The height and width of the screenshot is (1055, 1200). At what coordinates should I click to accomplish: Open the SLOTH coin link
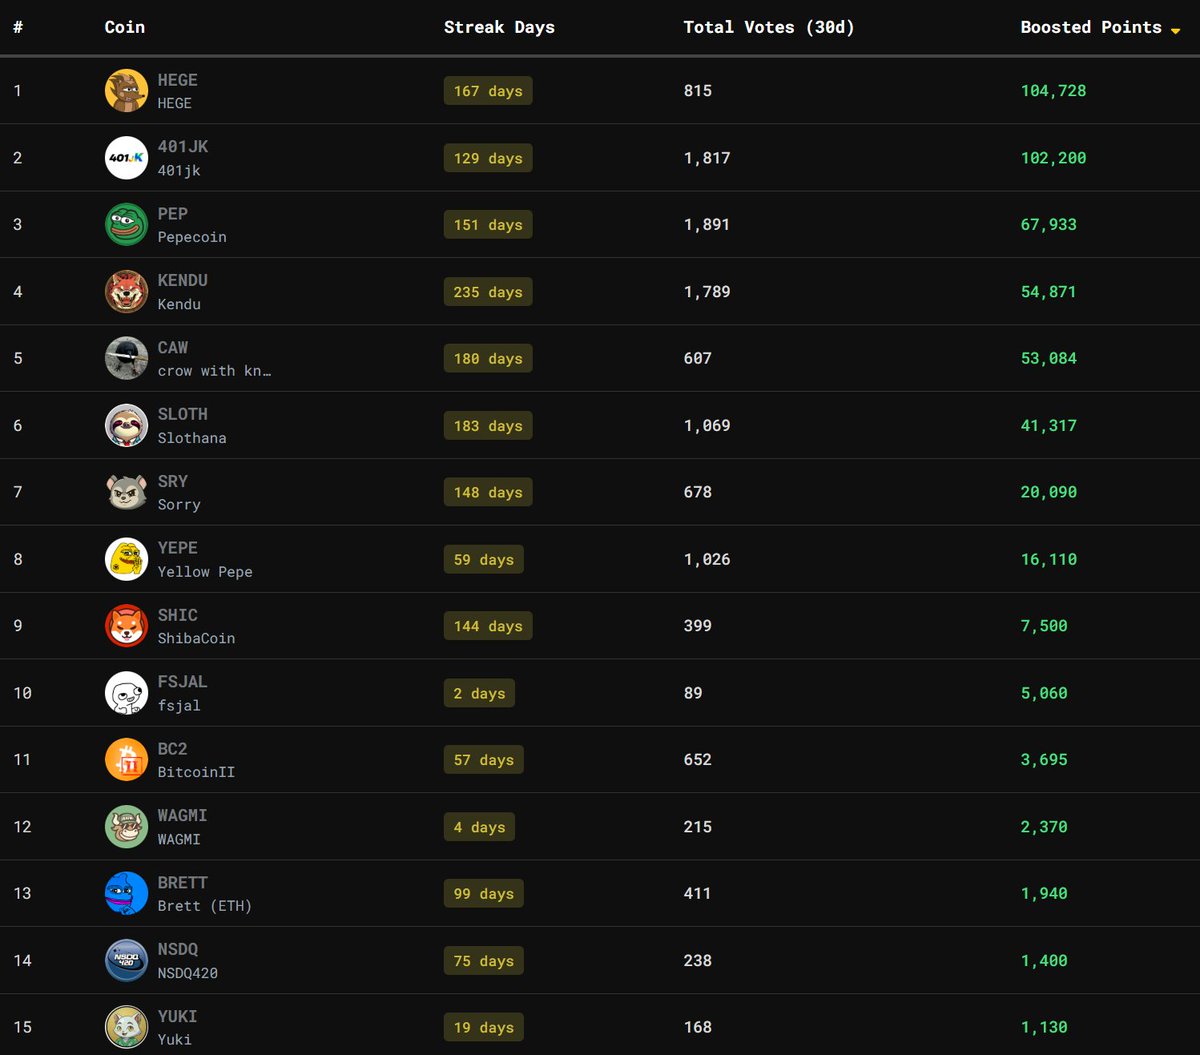tap(183, 414)
